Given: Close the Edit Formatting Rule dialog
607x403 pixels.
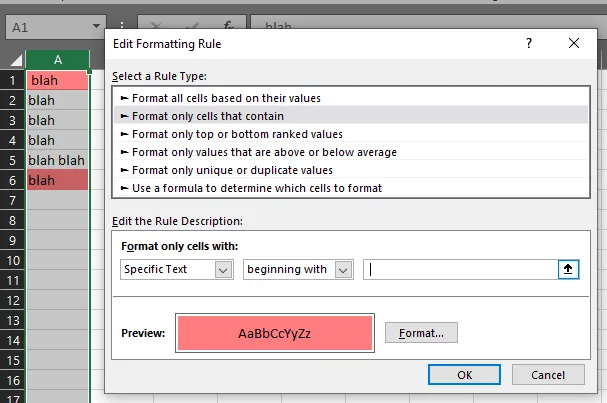Looking at the screenshot, I should point(573,43).
